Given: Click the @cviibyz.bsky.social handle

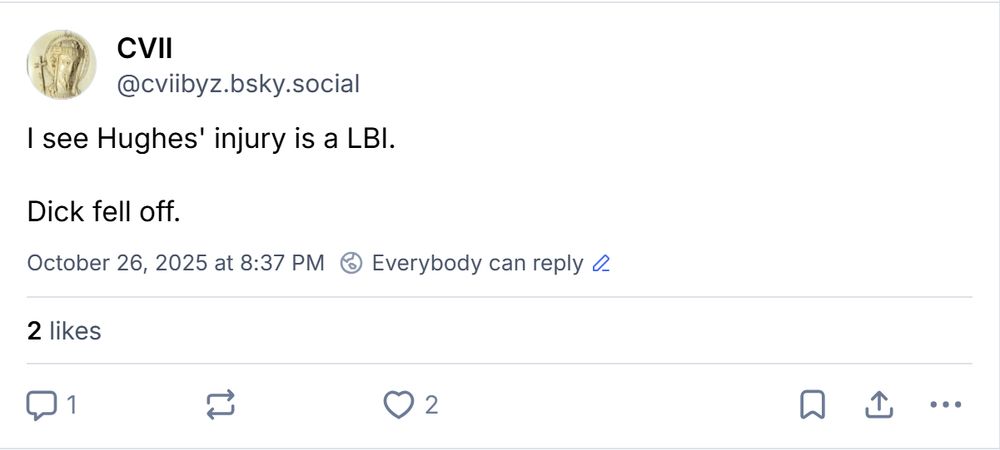Looking at the screenshot, I should click(238, 84).
